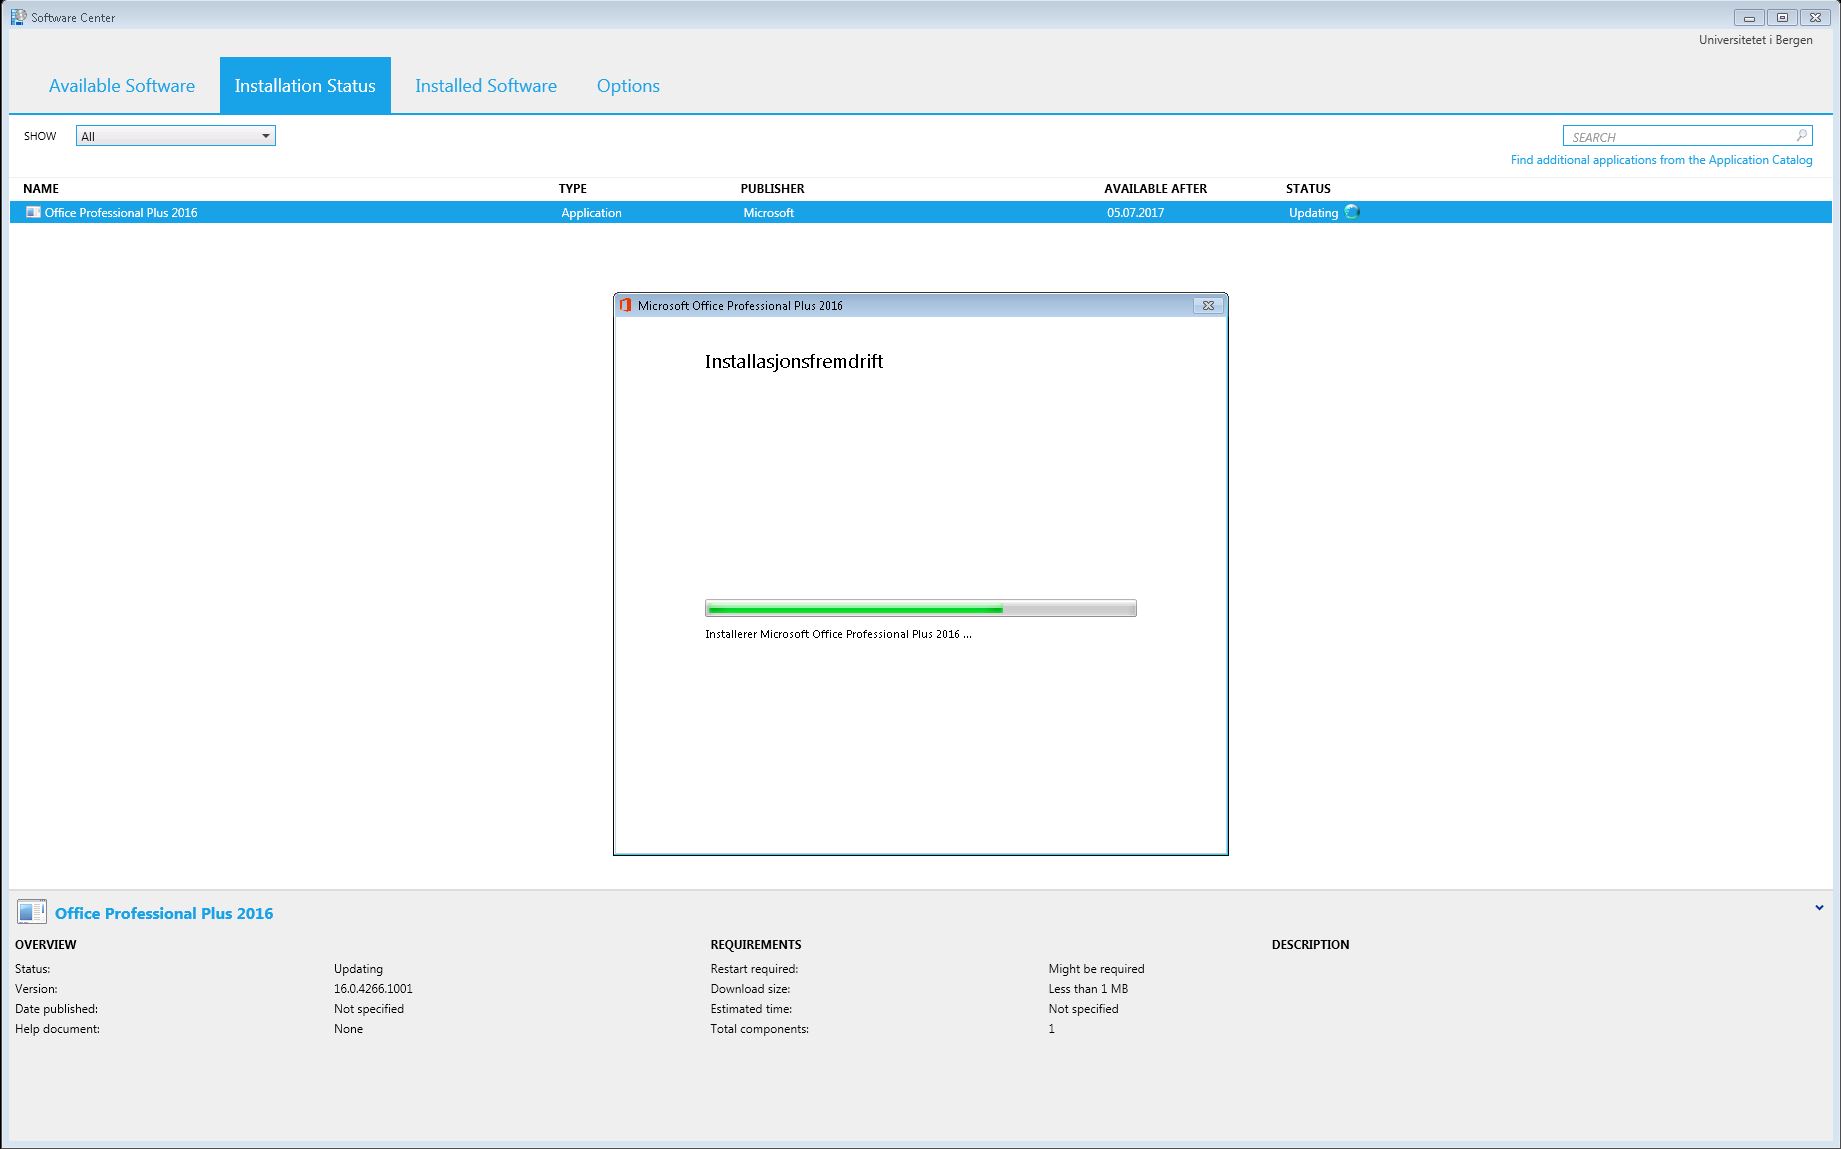1841x1149 pixels.
Task: Collapse the details pane with chevron
Action: (1819, 908)
